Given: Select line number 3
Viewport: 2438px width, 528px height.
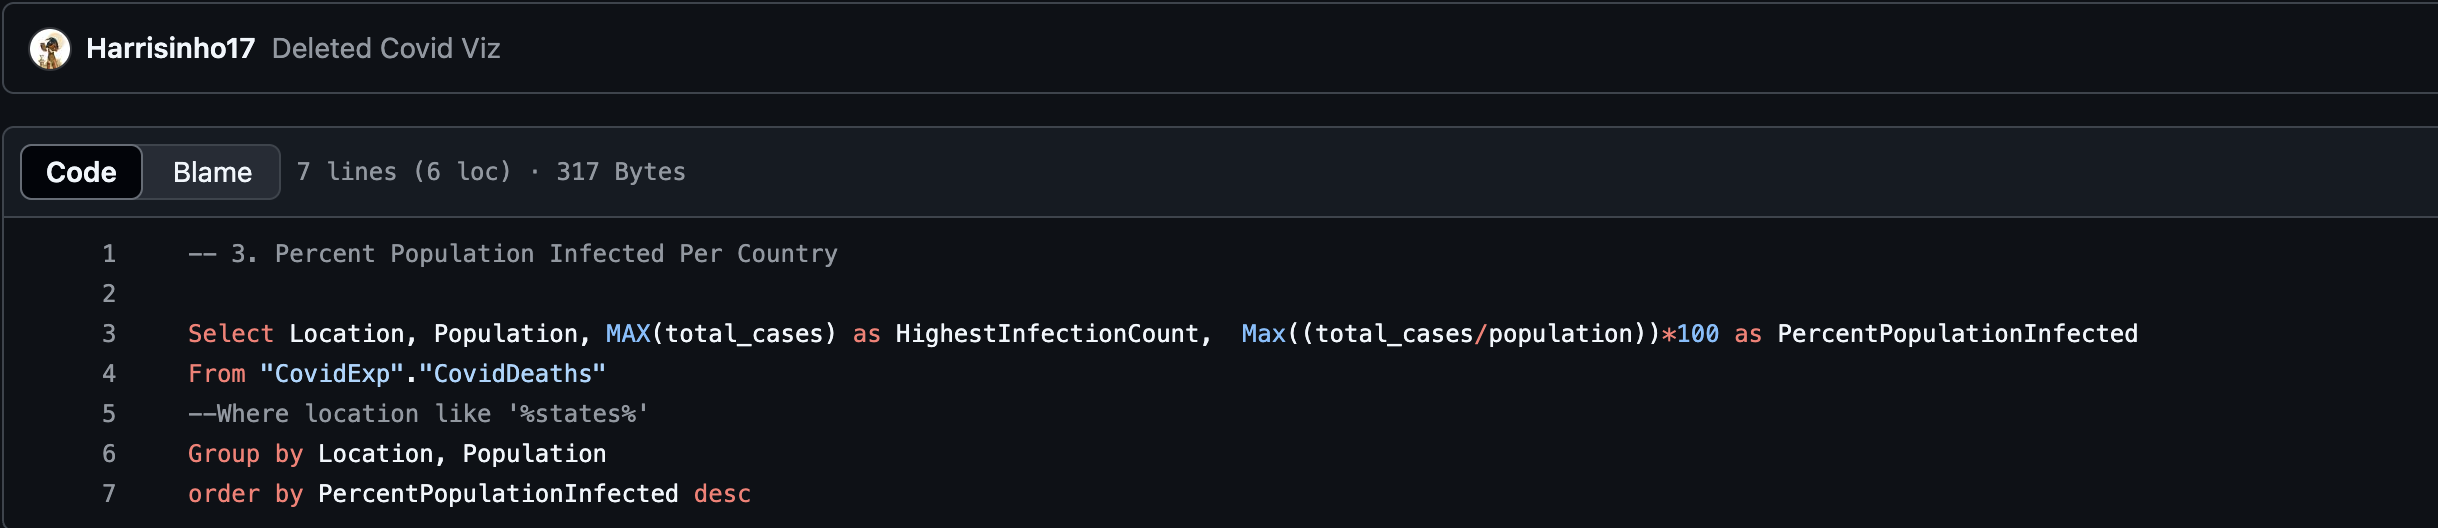Looking at the screenshot, I should [x=109, y=334].
